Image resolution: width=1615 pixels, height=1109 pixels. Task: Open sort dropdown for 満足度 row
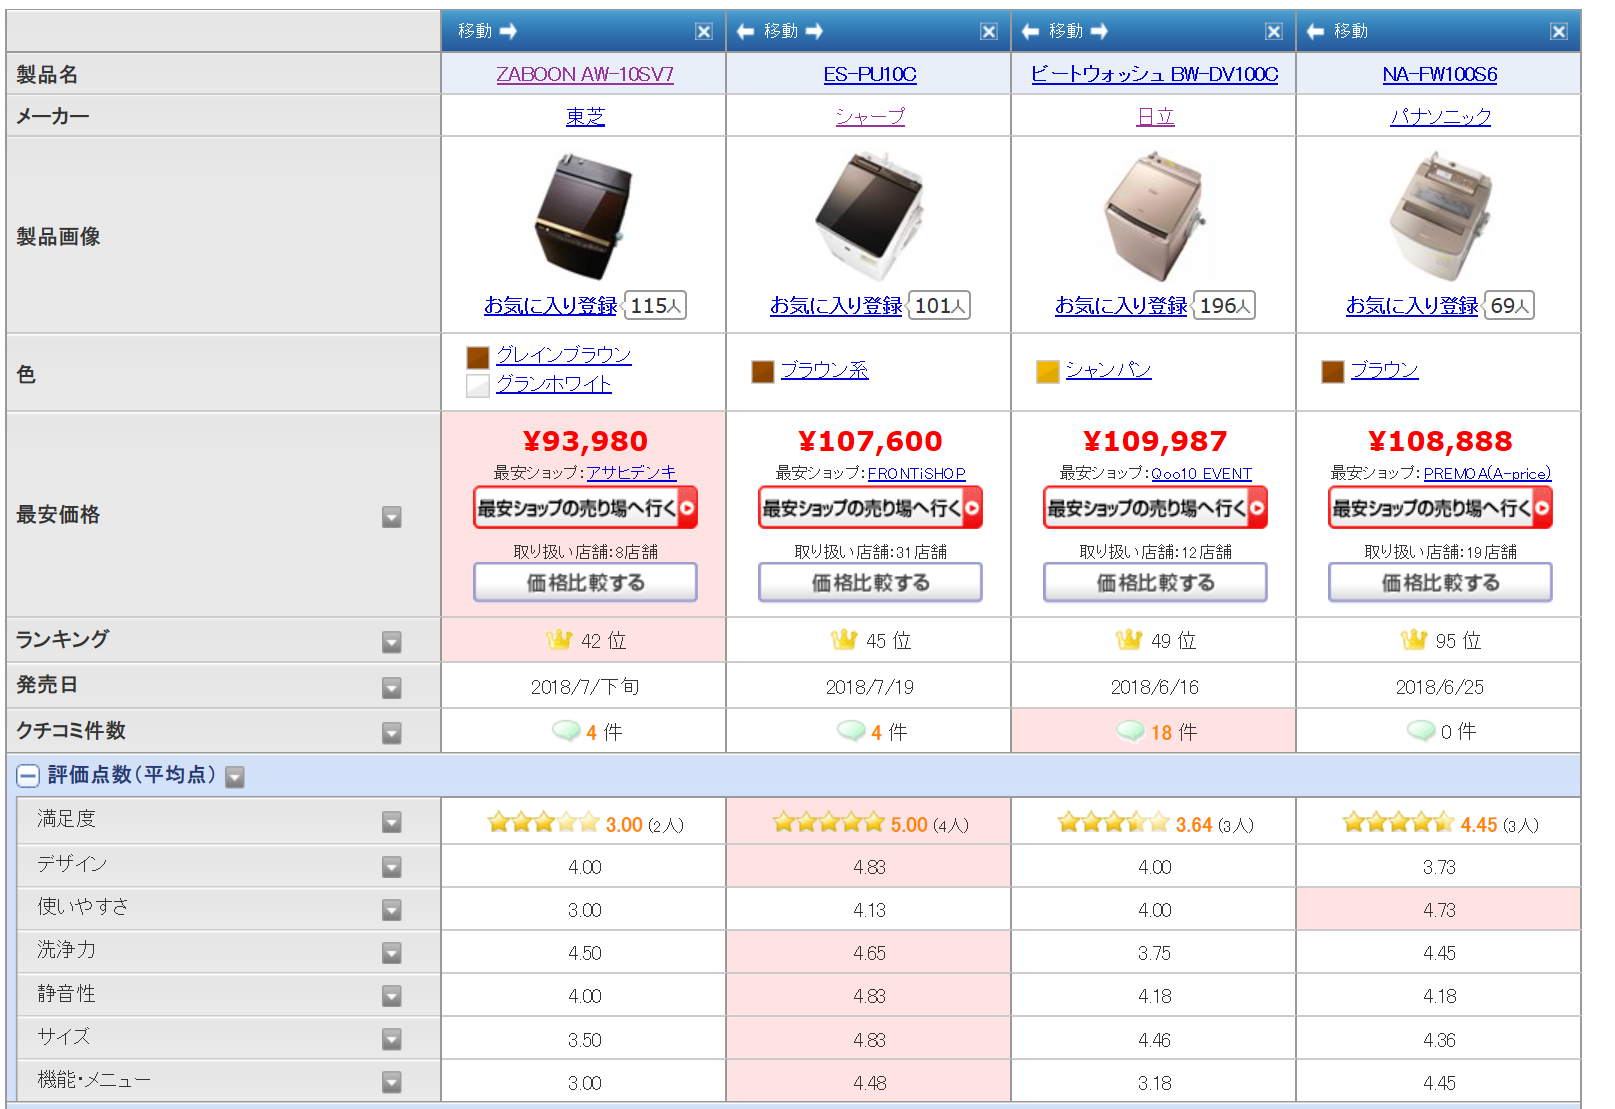pos(392,822)
